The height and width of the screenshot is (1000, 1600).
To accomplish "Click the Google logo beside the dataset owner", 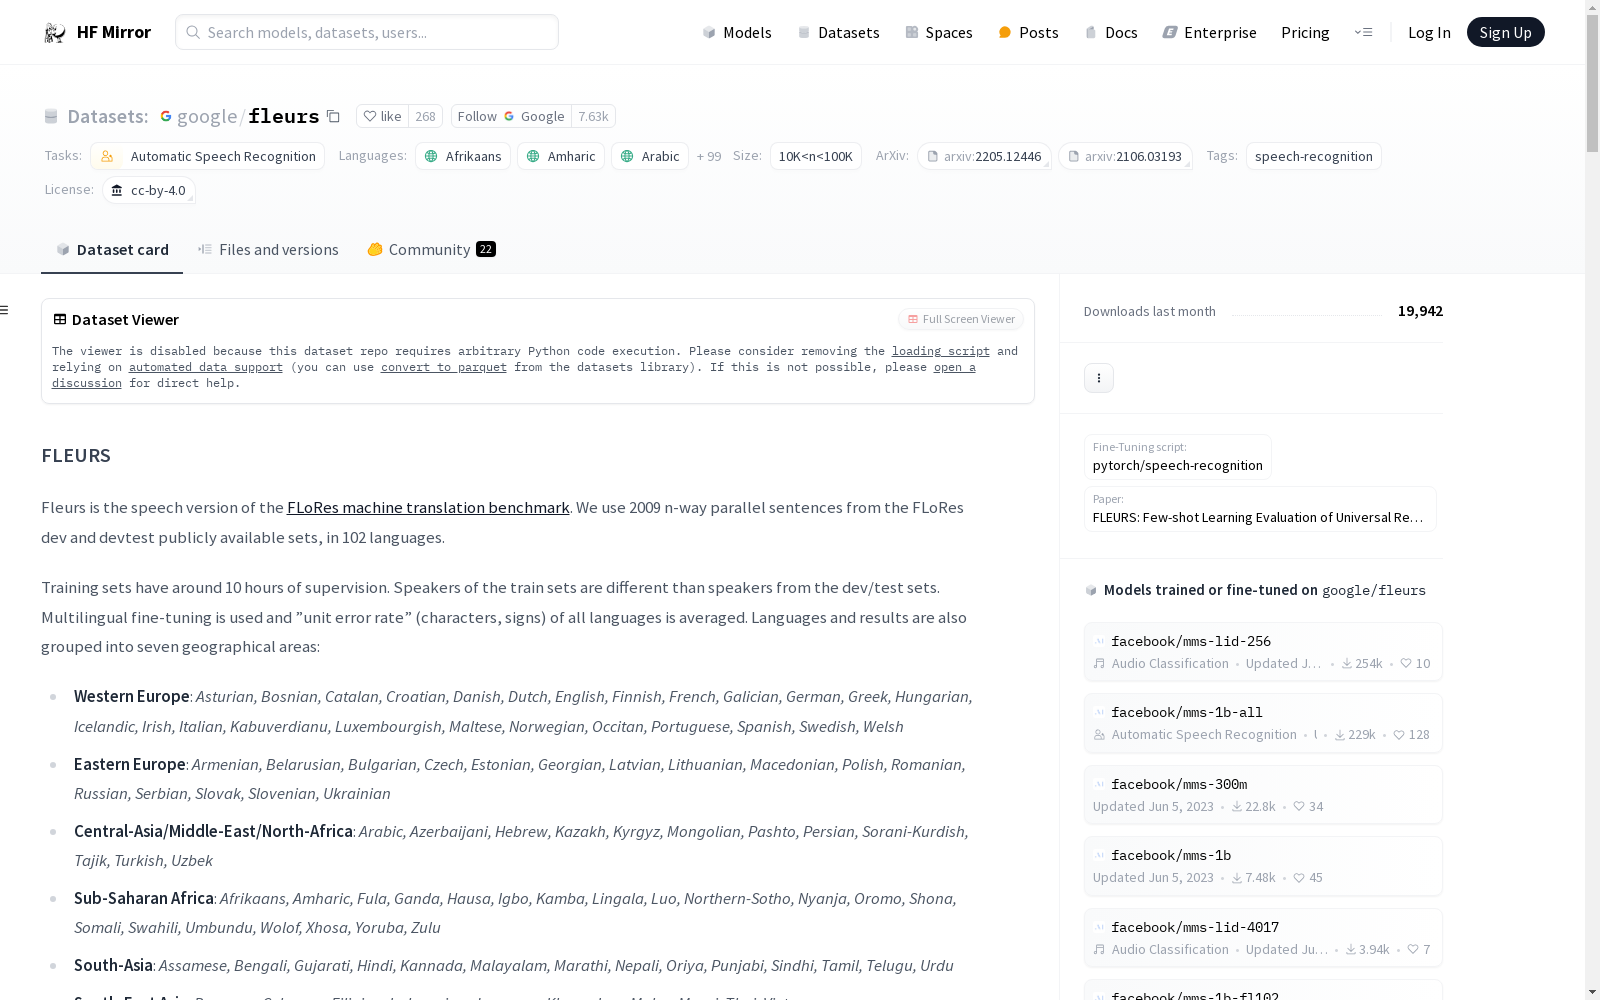I will pyautogui.click(x=166, y=117).
